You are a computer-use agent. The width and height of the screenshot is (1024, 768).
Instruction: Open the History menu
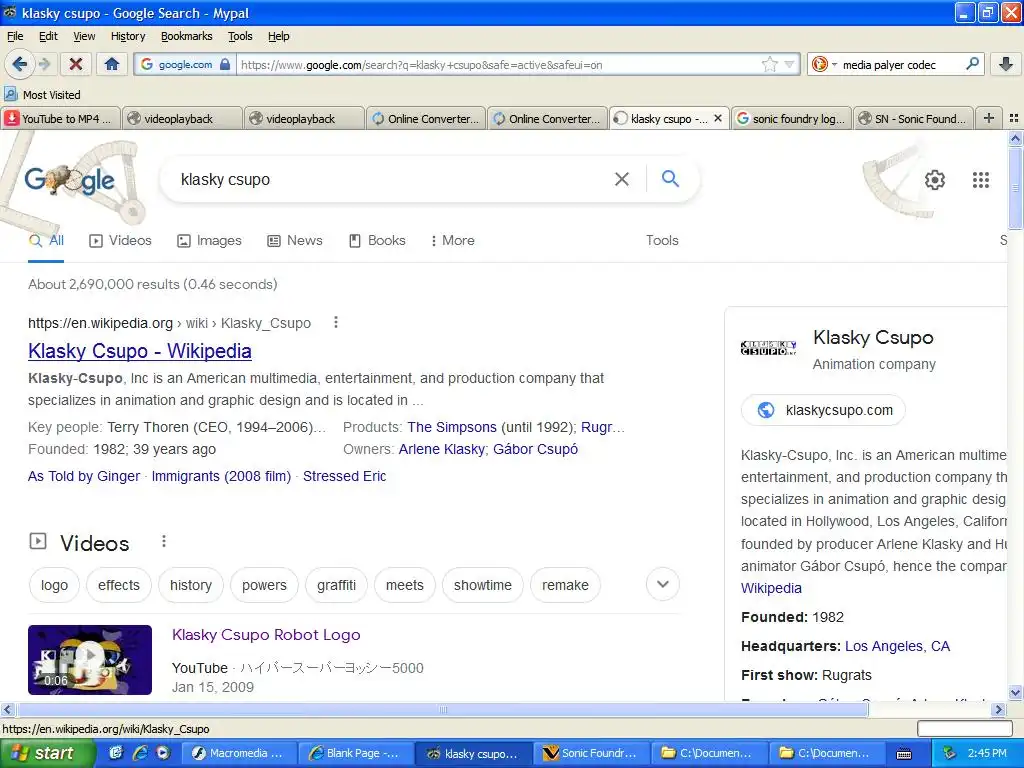pyautogui.click(x=128, y=36)
